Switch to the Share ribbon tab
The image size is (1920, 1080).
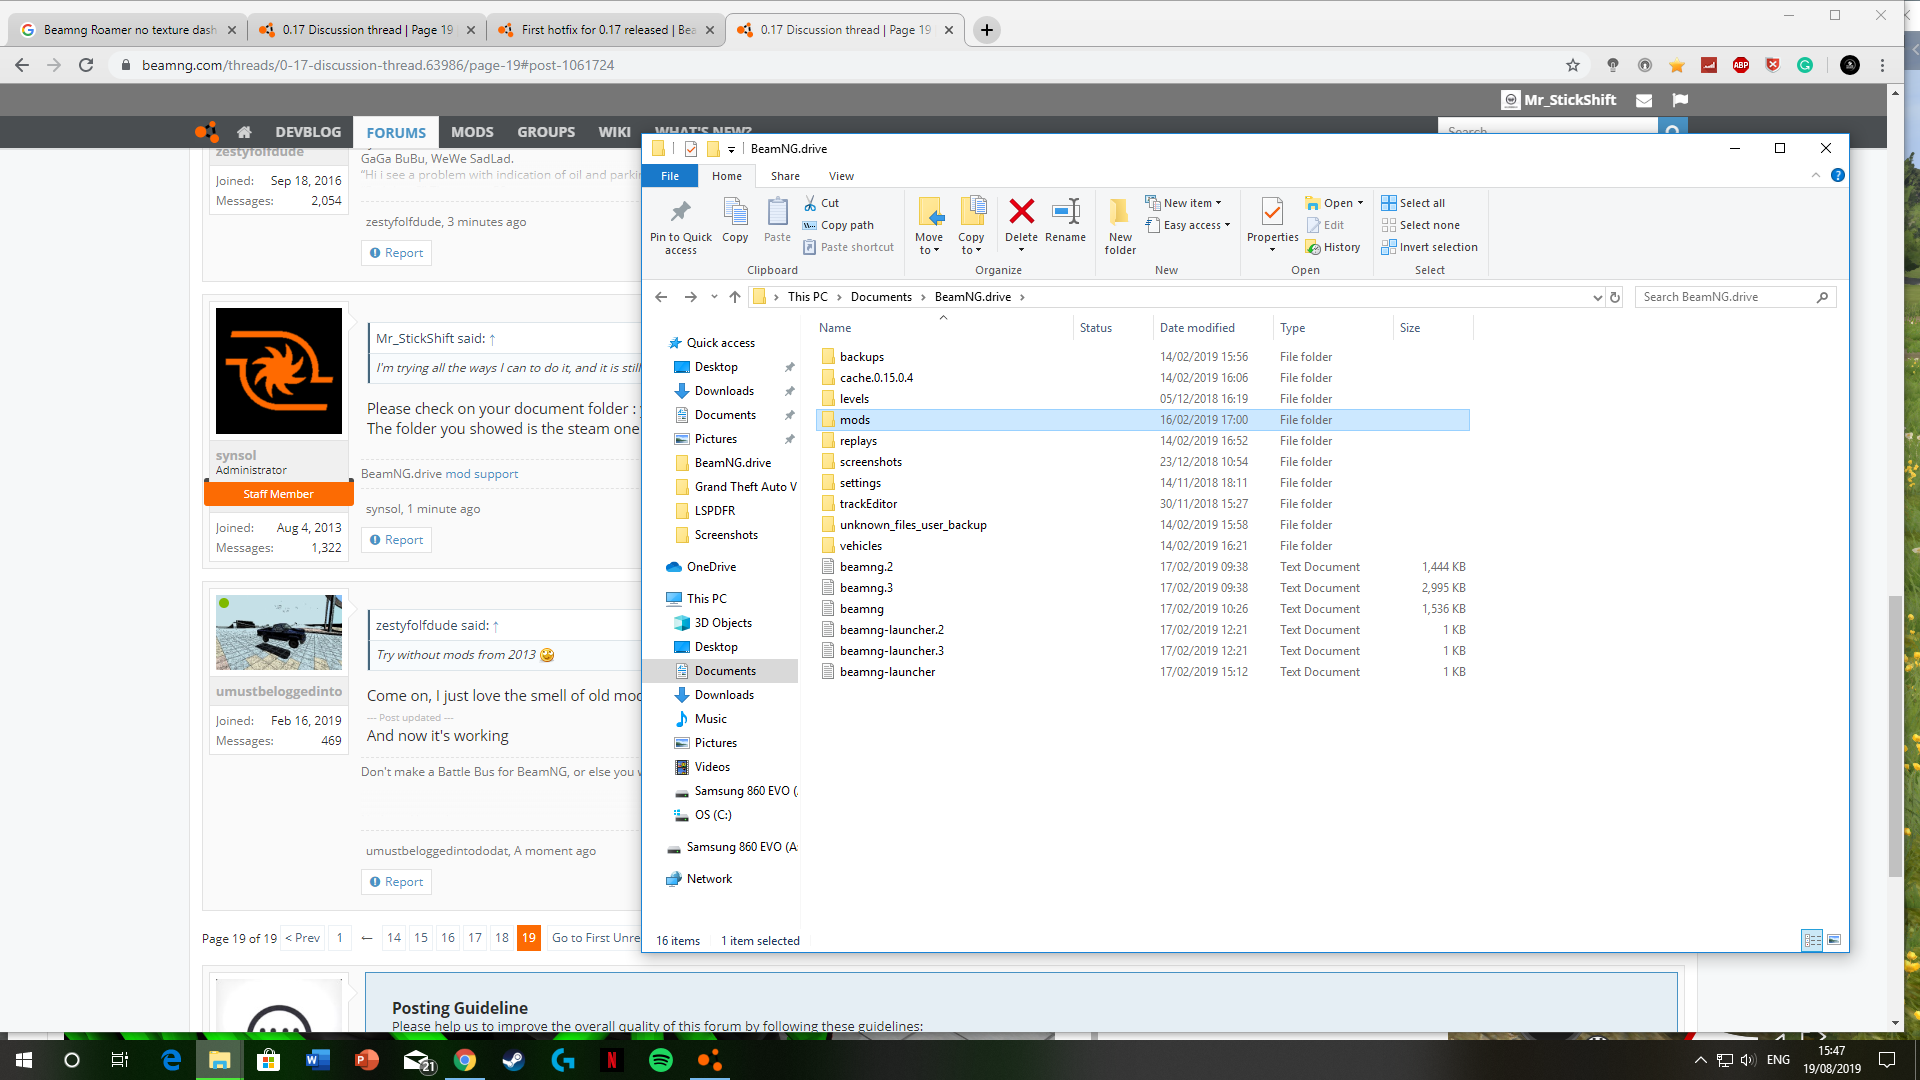point(785,176)
